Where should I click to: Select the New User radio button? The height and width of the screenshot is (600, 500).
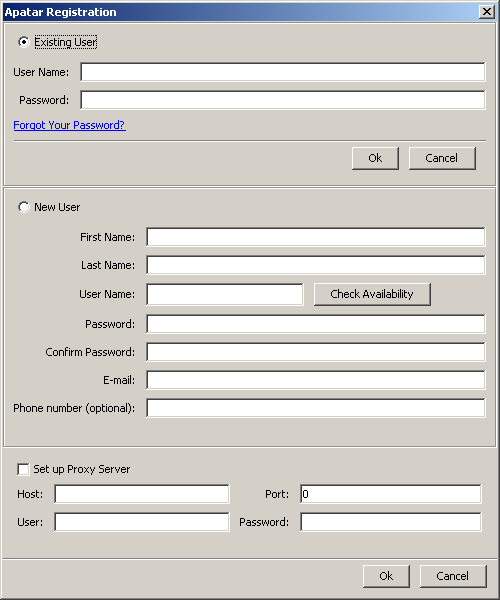pos(24,207)
